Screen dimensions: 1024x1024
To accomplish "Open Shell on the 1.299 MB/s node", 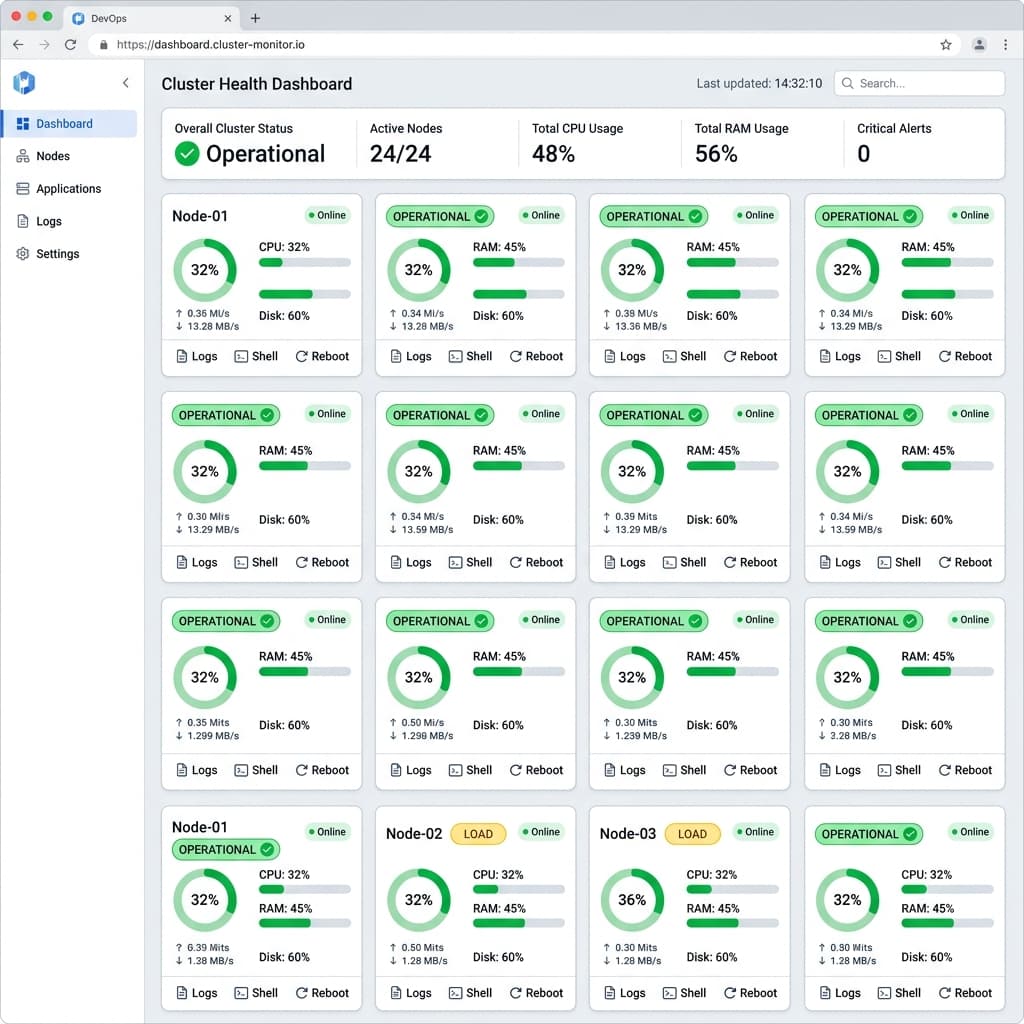I will [256, 771].
